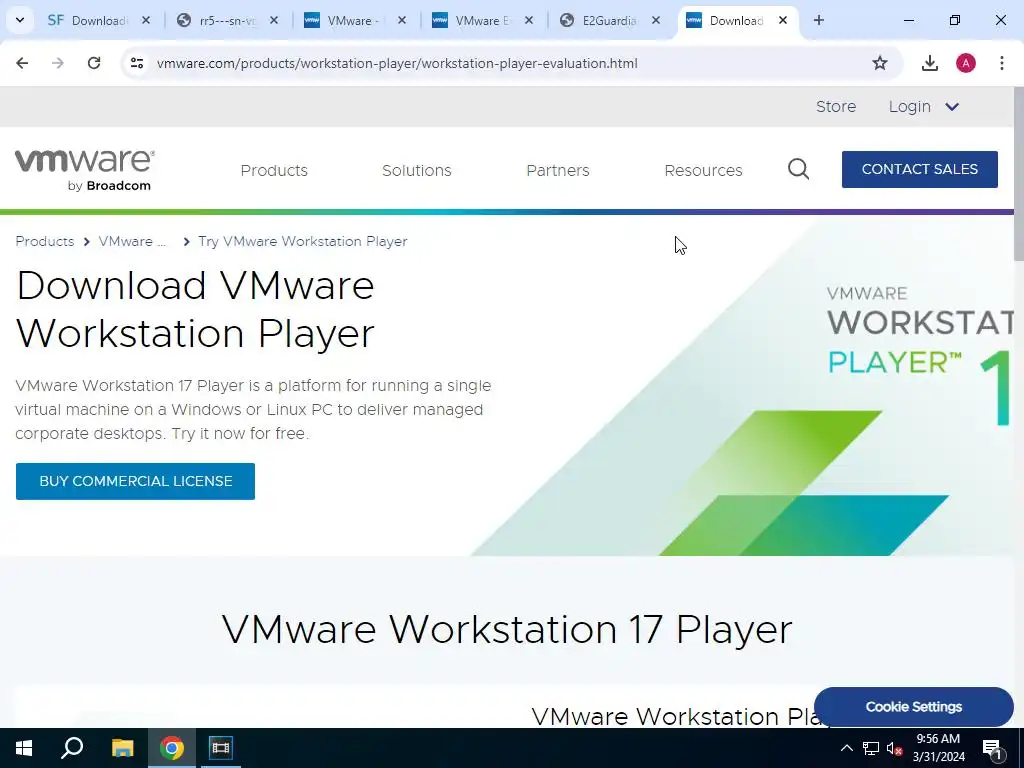The height and width of the screenshot is (768, 1024).
Task: Open the Solutions menu
Action: tap(417, 170)
